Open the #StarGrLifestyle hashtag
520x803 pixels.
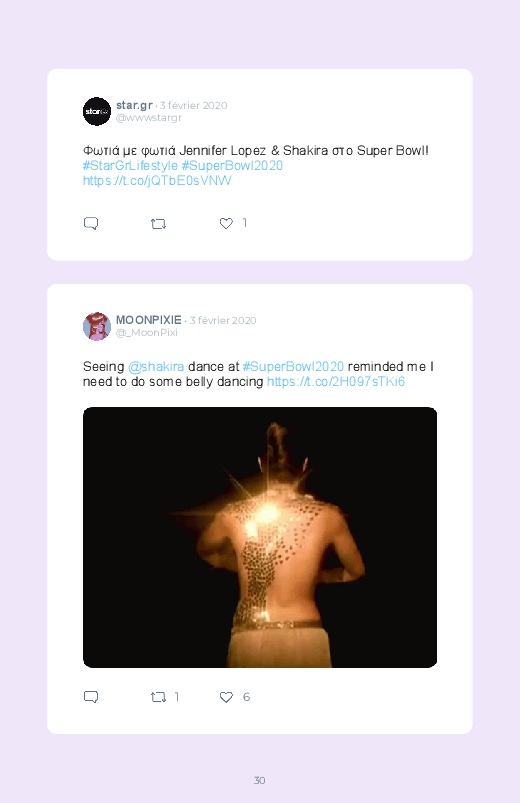pyautogui.click(x=130, y=165)
